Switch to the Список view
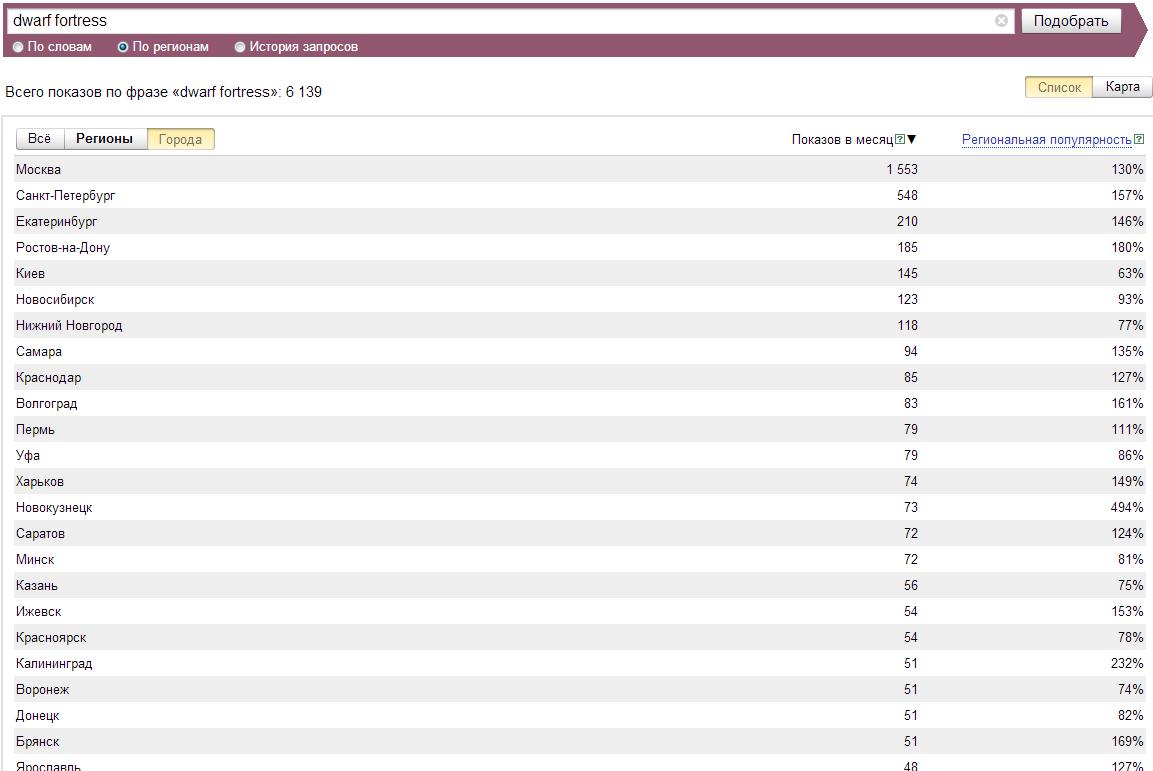The height and width of the screenshot is (771, 1153). click(1059, 87)
